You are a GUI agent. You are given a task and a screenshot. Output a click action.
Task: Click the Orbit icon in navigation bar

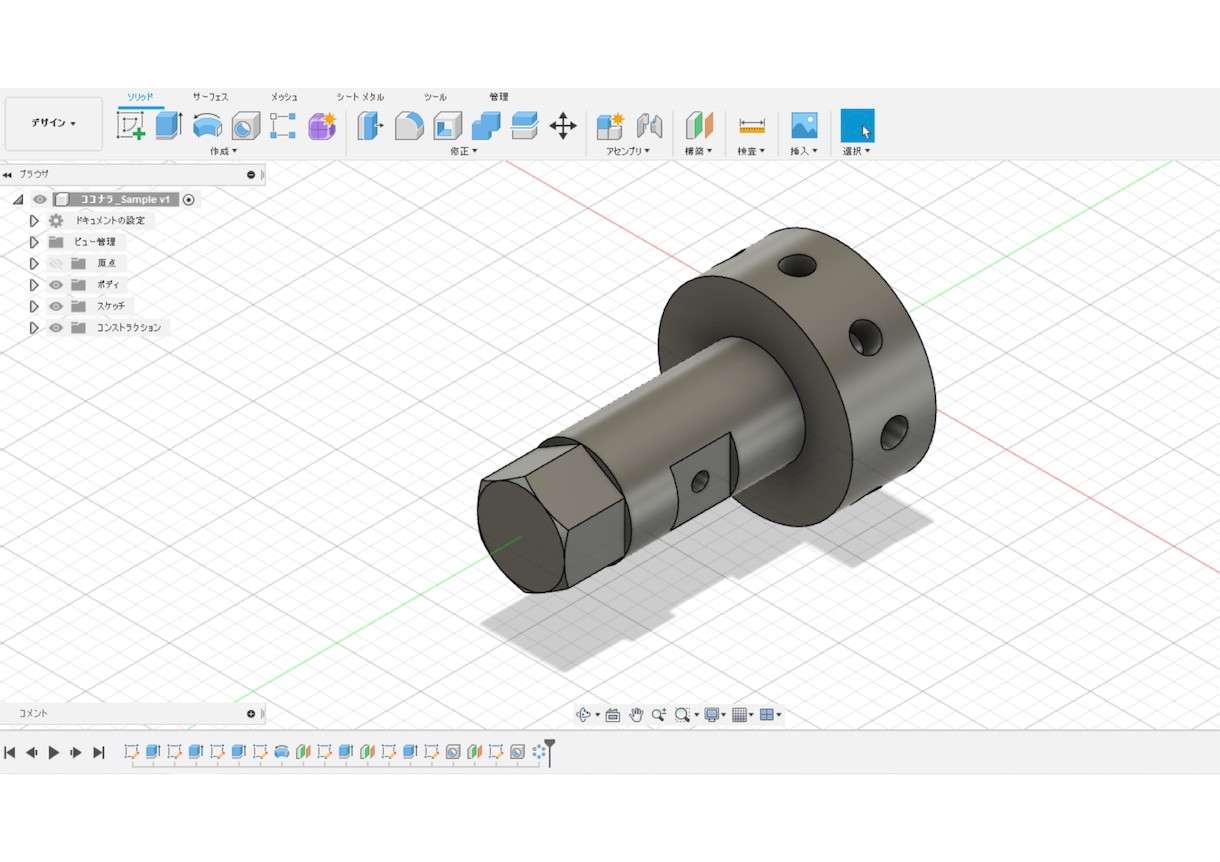(584, 715)
